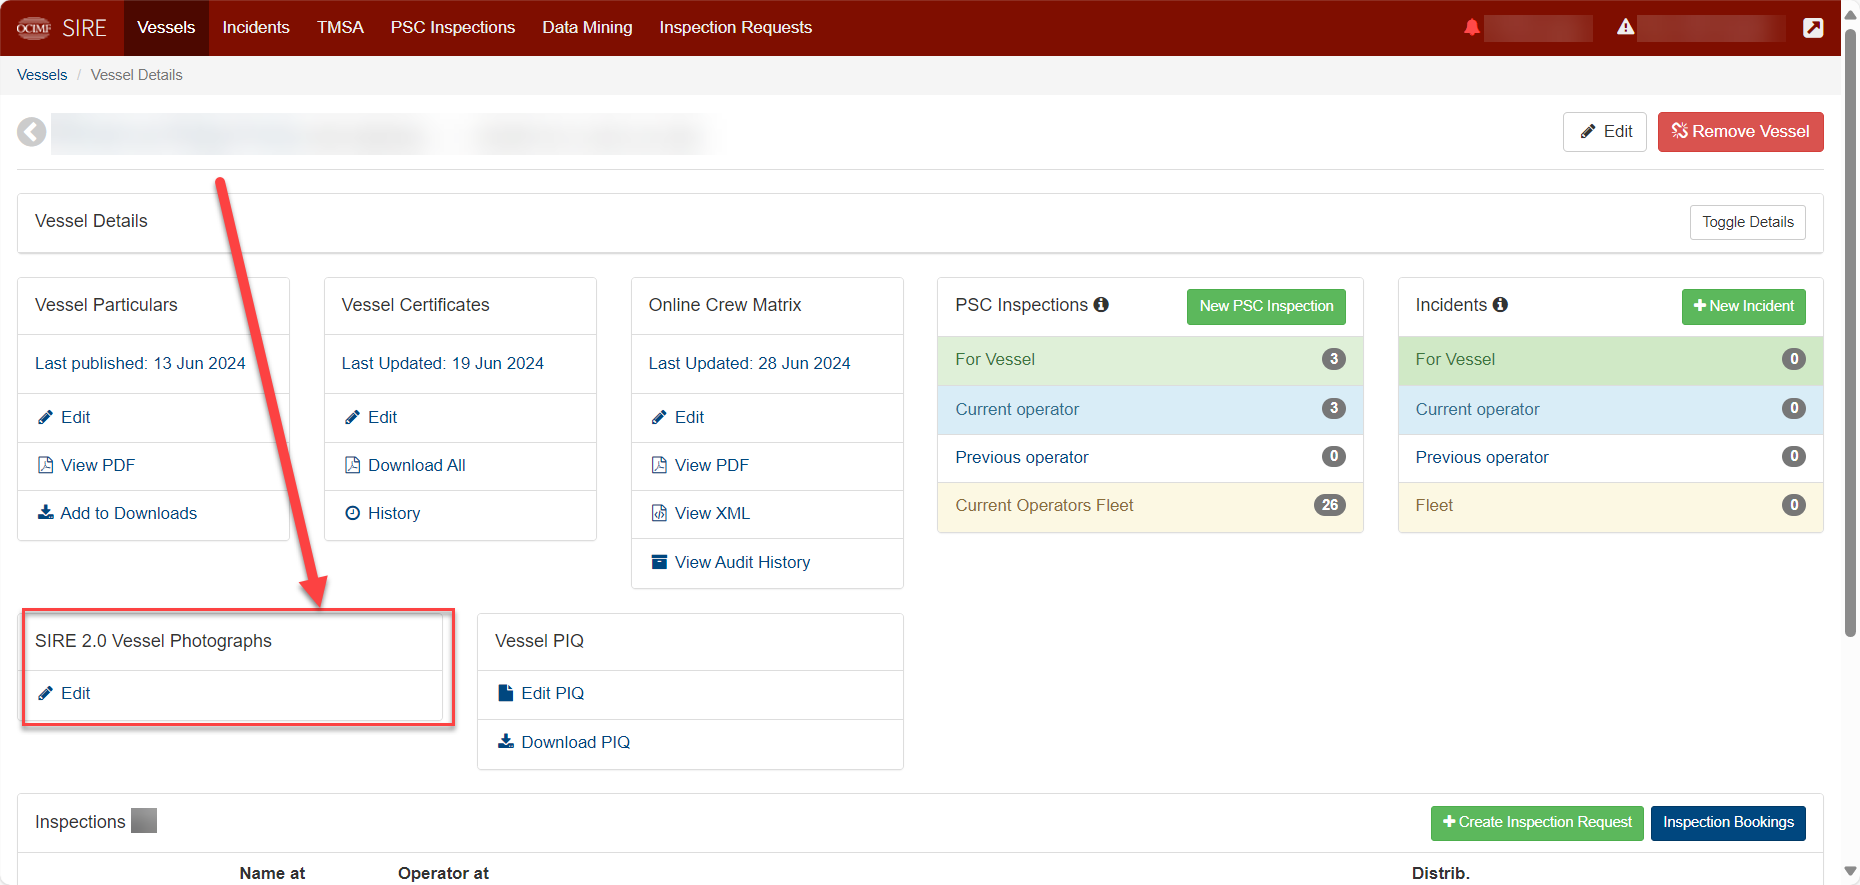The image size is (1860, 885).
Task: Open TMSA menu item
Action: [340, 28]
